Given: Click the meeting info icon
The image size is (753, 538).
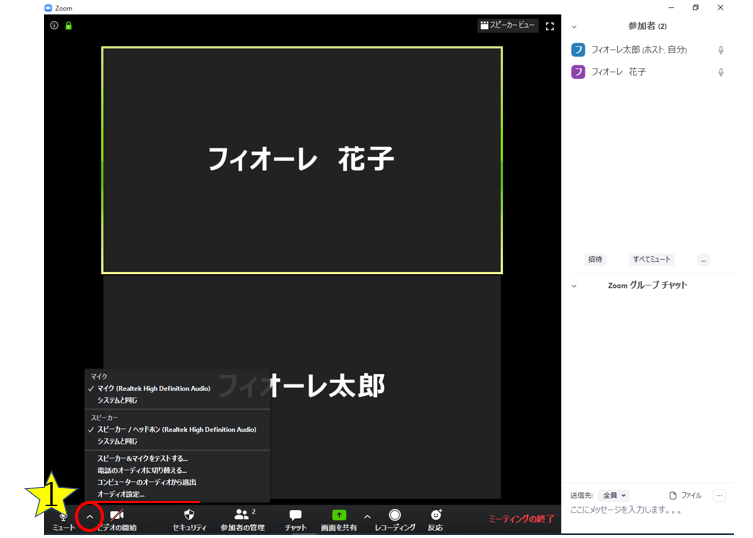Looking at the screenshot, I should [x=54, y=25].
